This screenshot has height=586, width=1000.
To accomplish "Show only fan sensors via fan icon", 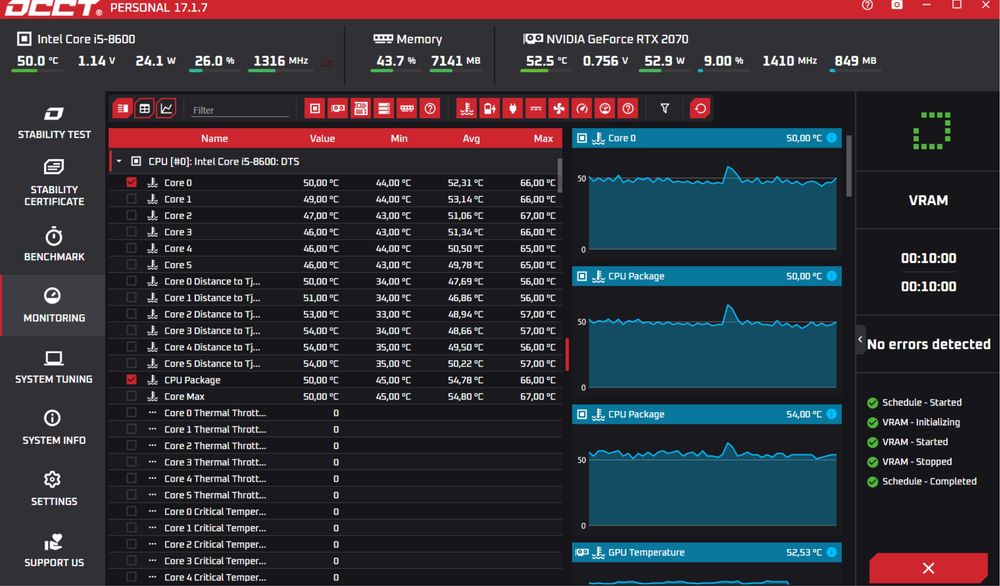I will 559,108.
